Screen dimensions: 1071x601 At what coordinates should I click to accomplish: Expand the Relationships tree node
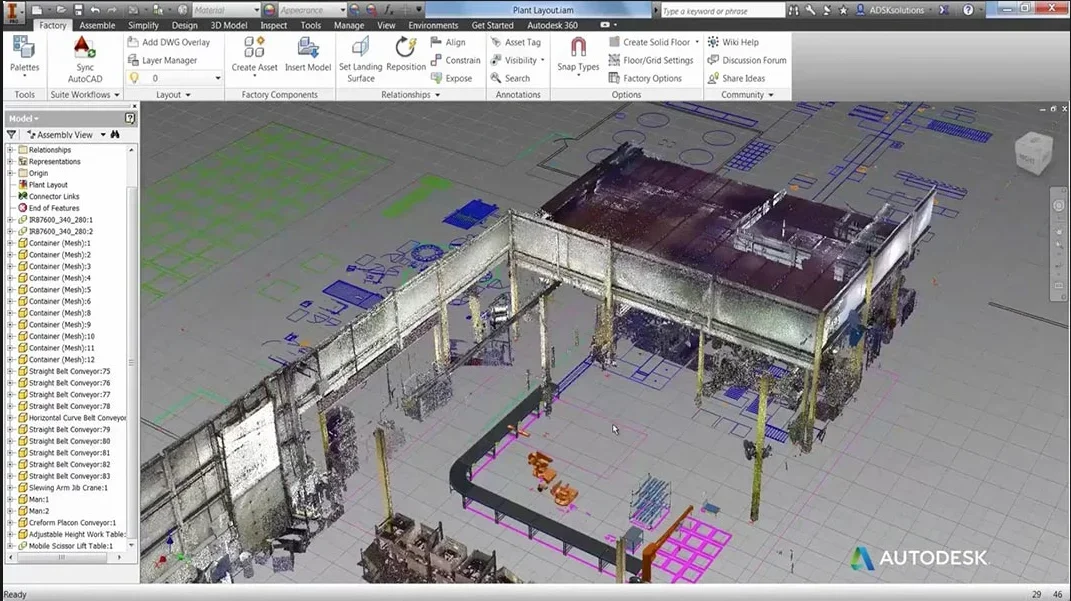10,150
